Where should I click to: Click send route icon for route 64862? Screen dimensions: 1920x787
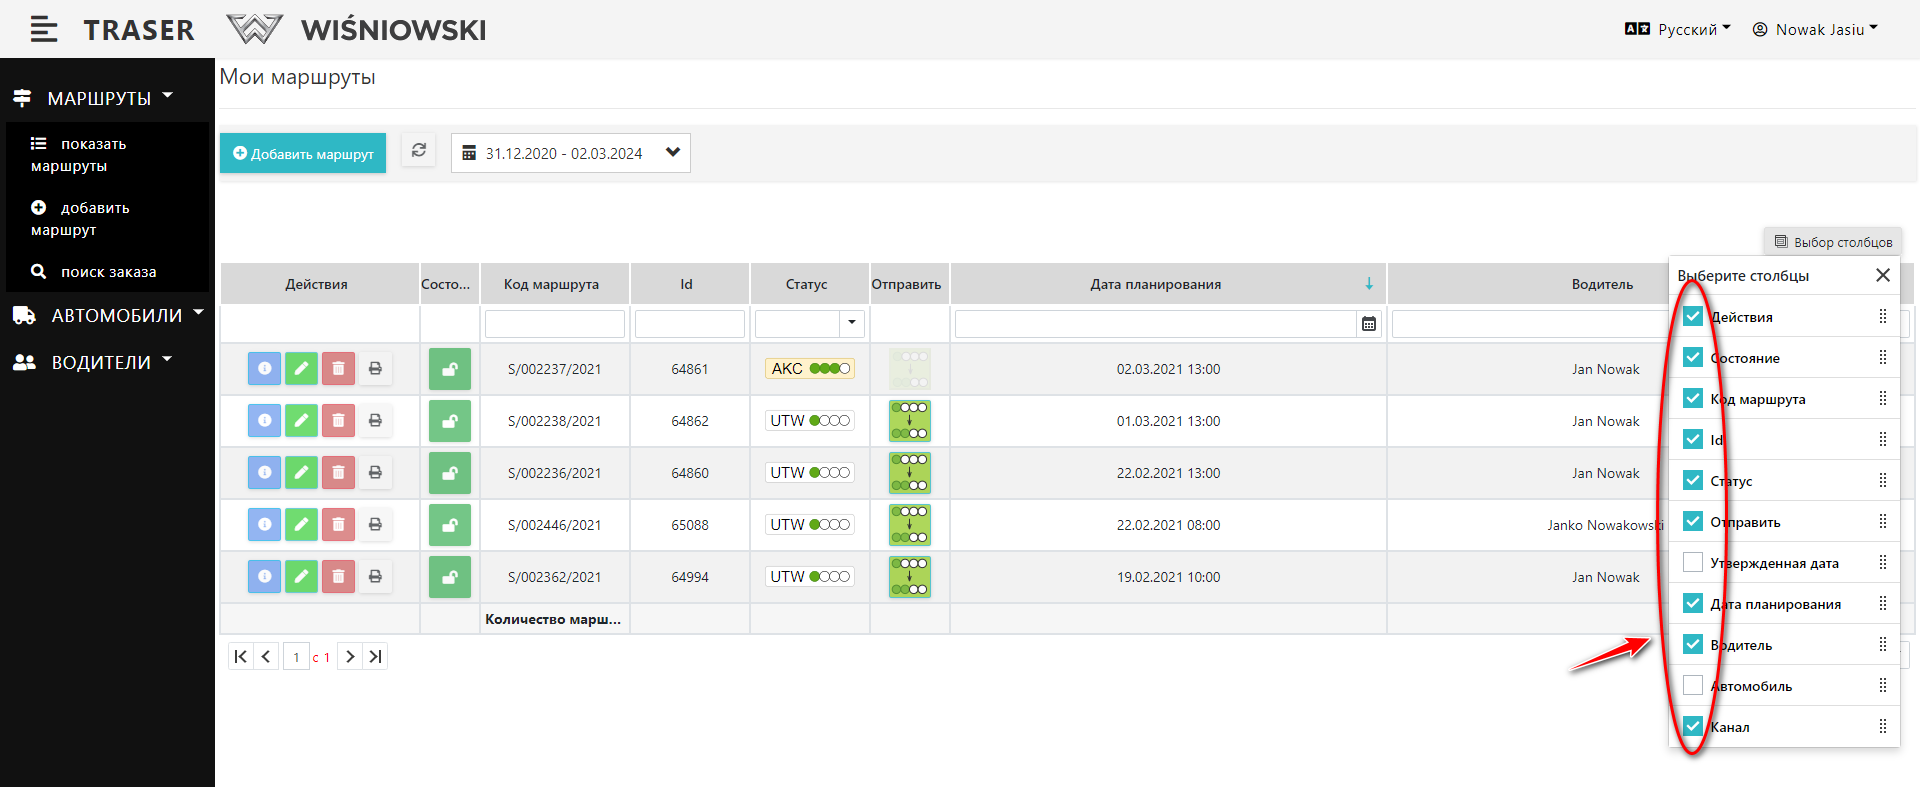coord(909,421)
